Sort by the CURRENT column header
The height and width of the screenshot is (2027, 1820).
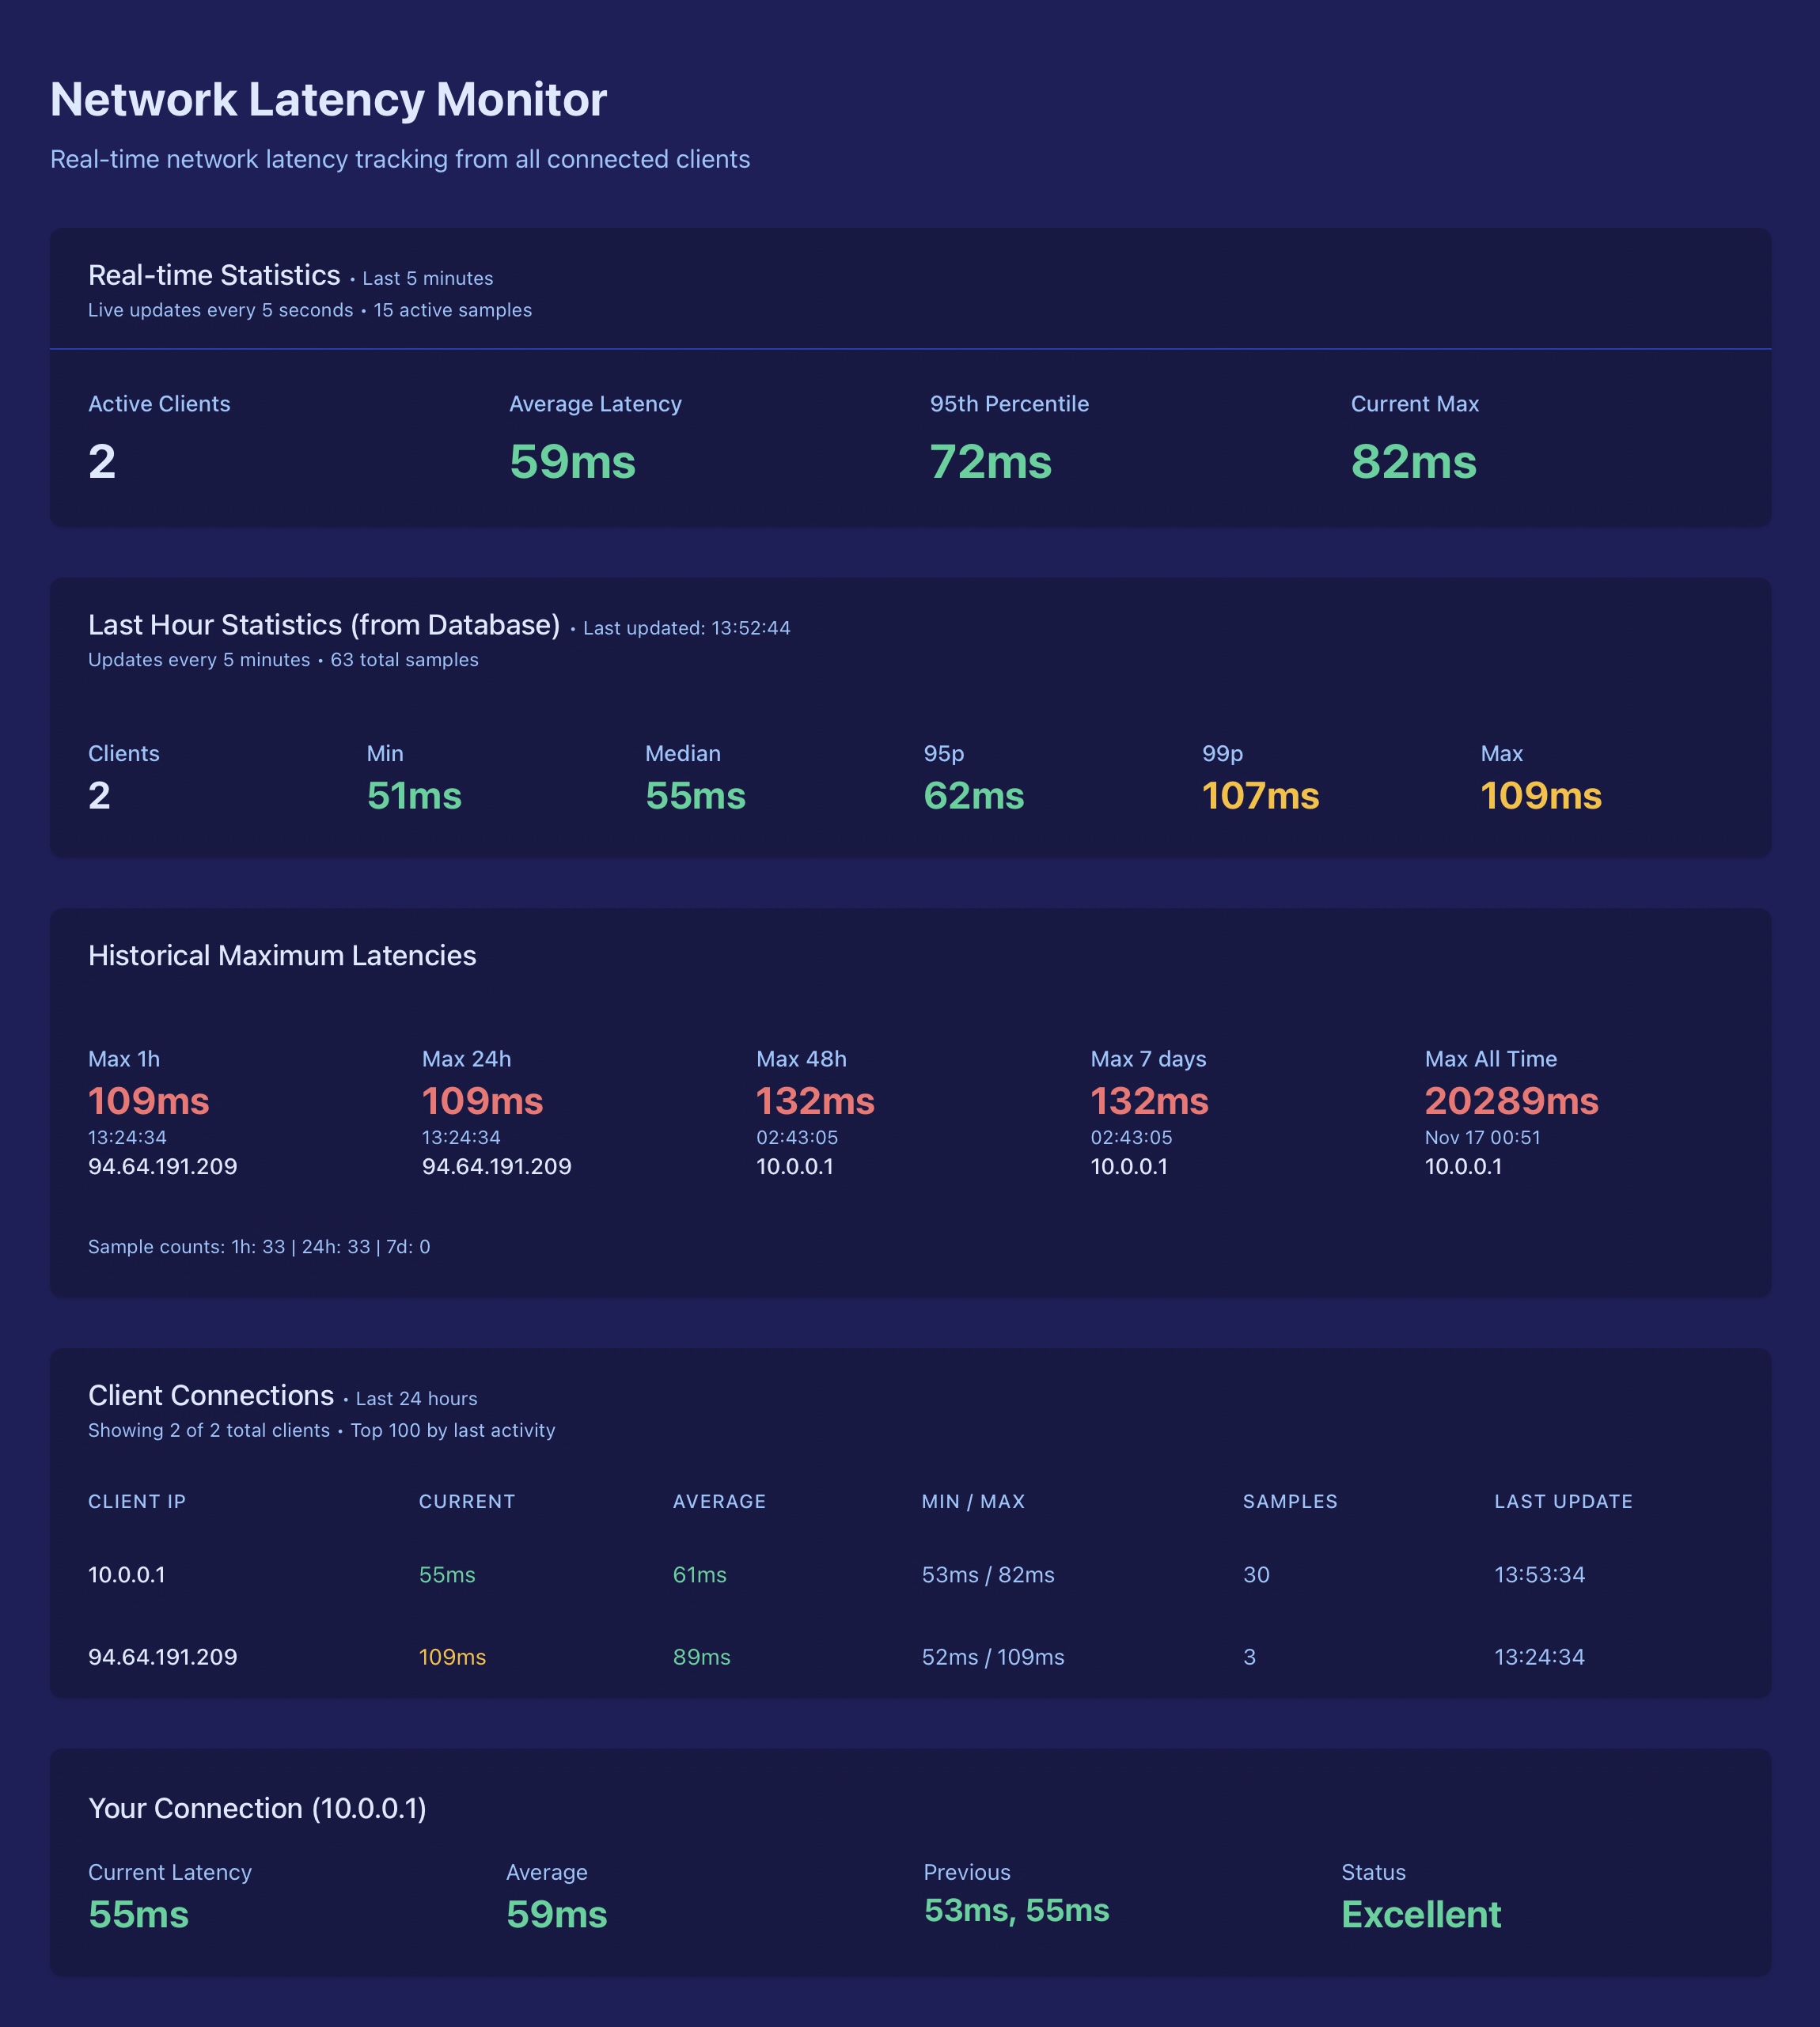click(466, 1501)
